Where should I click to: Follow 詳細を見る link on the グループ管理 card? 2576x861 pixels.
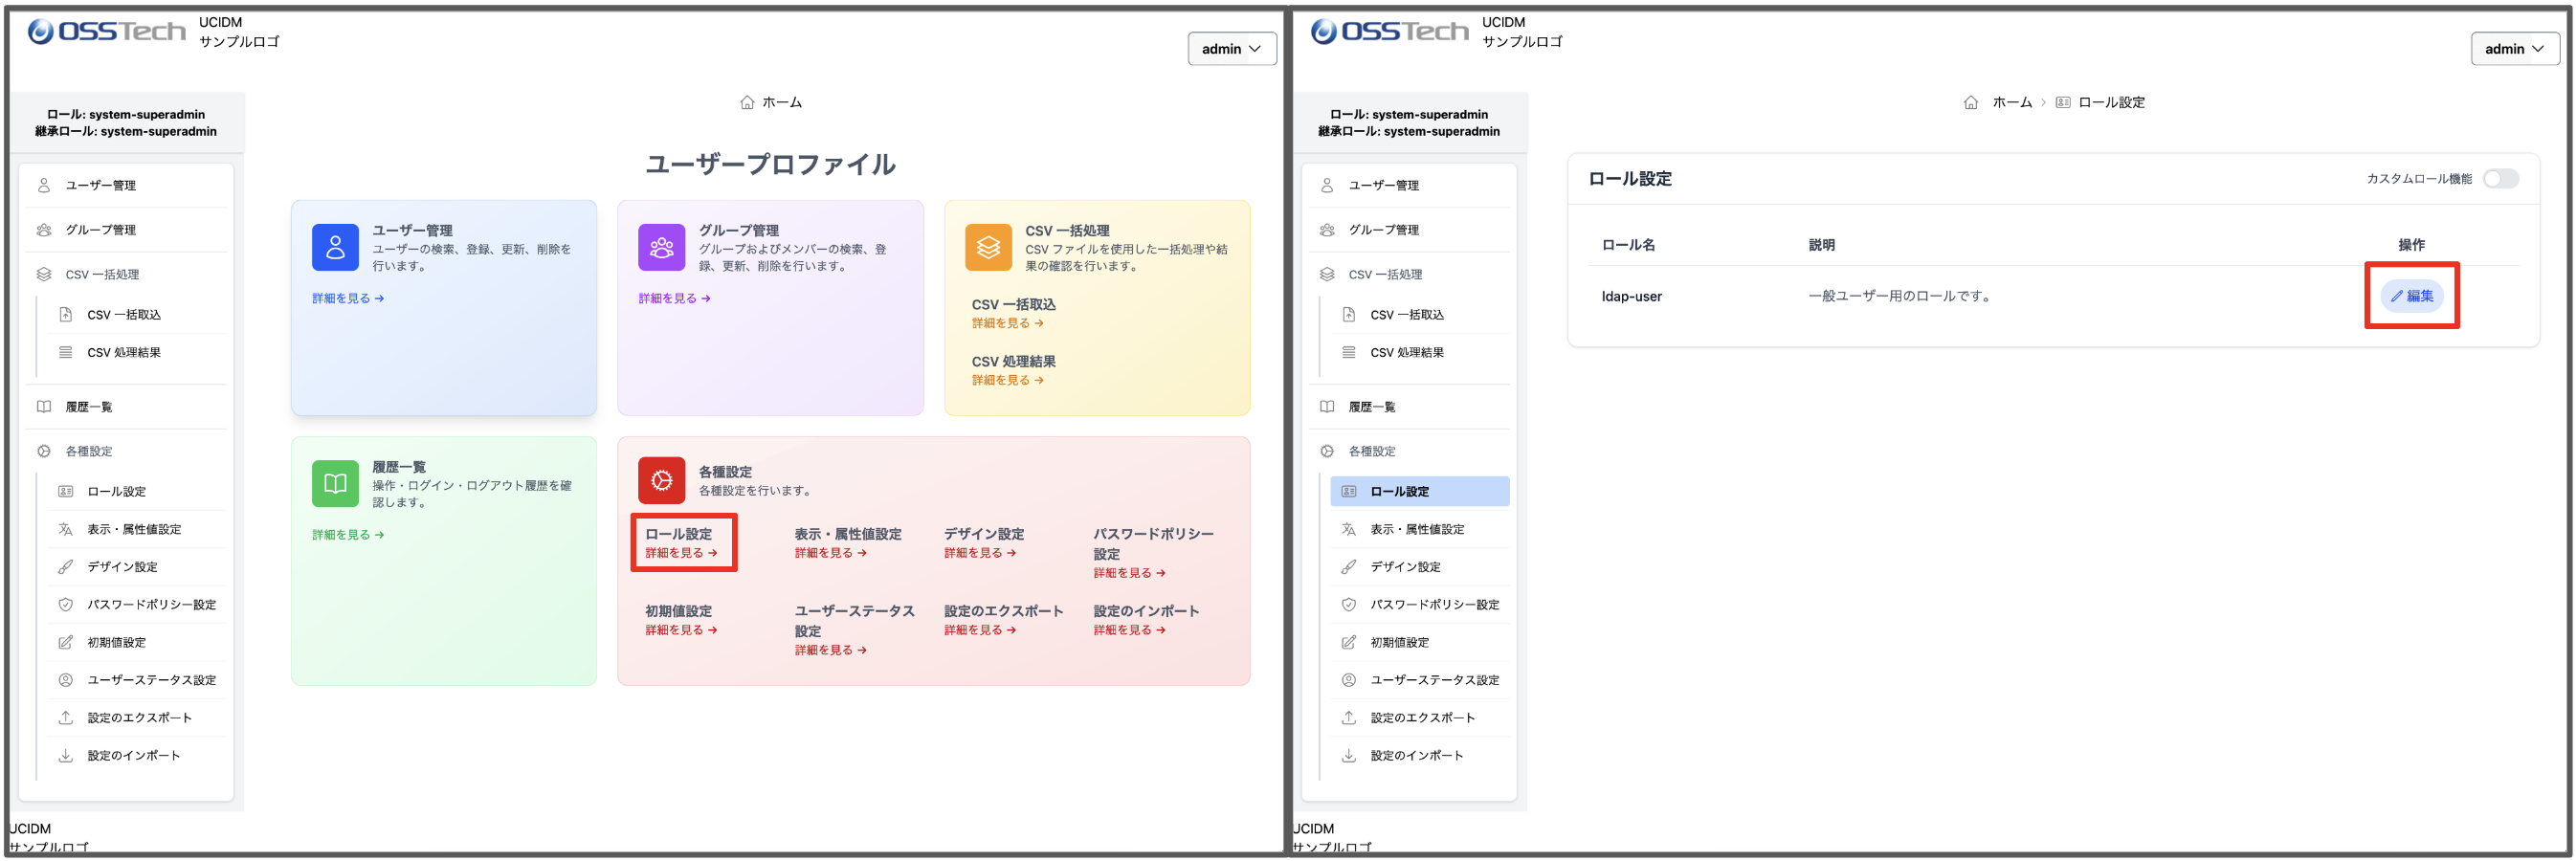674,299
